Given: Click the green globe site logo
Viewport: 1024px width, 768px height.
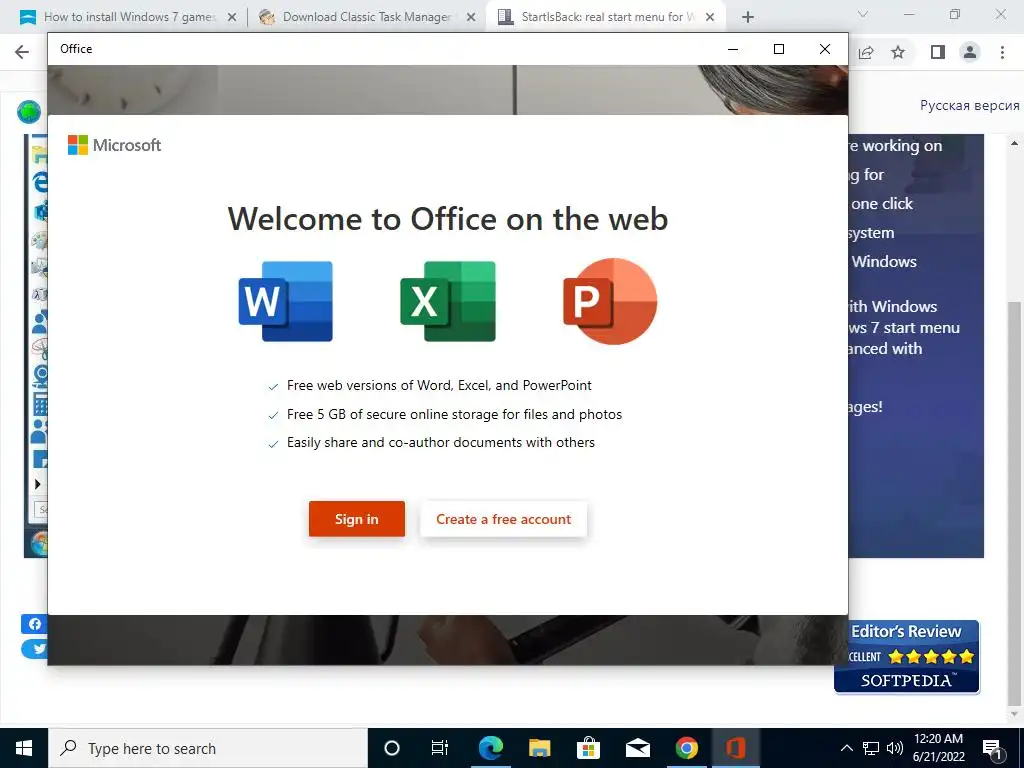Looking at the screenshot, I should pyautogui.click(x=29, y=112).
